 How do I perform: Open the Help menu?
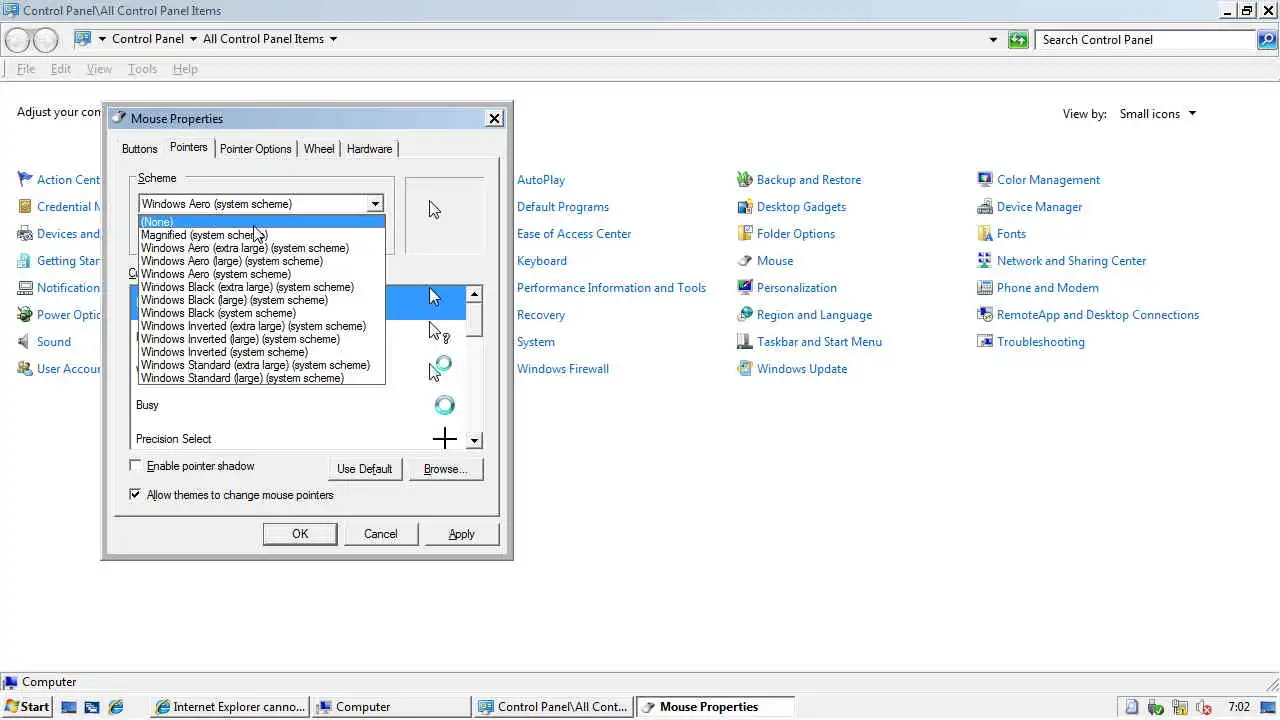185,69
